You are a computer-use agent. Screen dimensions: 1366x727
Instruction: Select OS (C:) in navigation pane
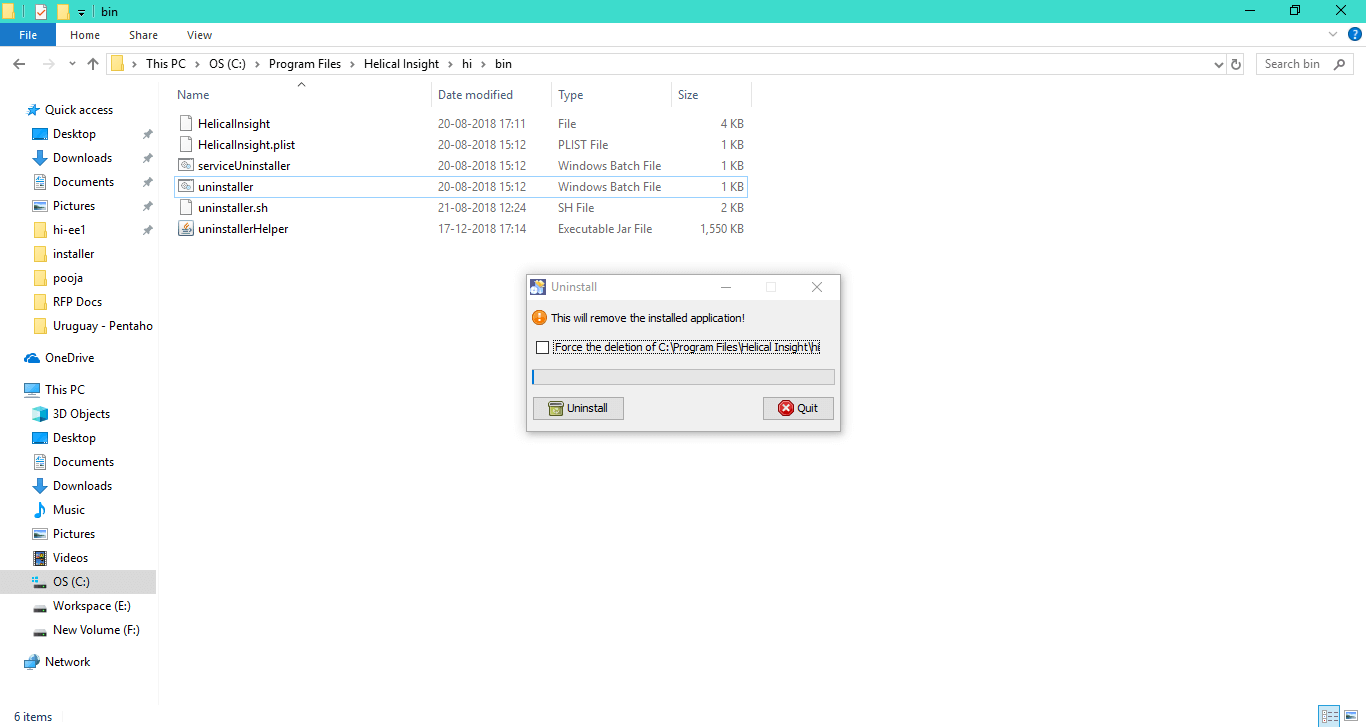78,582
